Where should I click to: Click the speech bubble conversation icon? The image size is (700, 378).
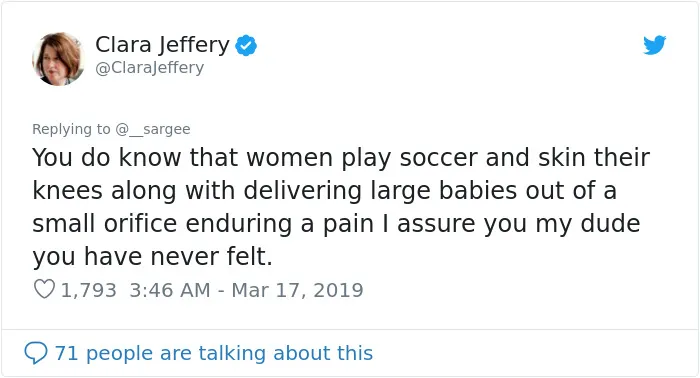pos(36,353)
